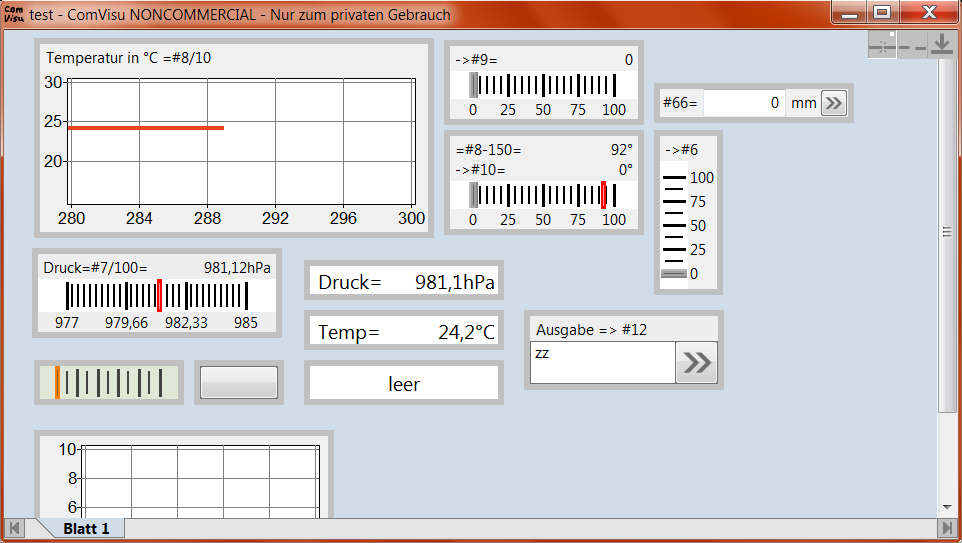Image resolution: width=962 pixels, height=543 pixels.
Task: Click the Temp= 24,2°C display
Action: click(404, 332)
